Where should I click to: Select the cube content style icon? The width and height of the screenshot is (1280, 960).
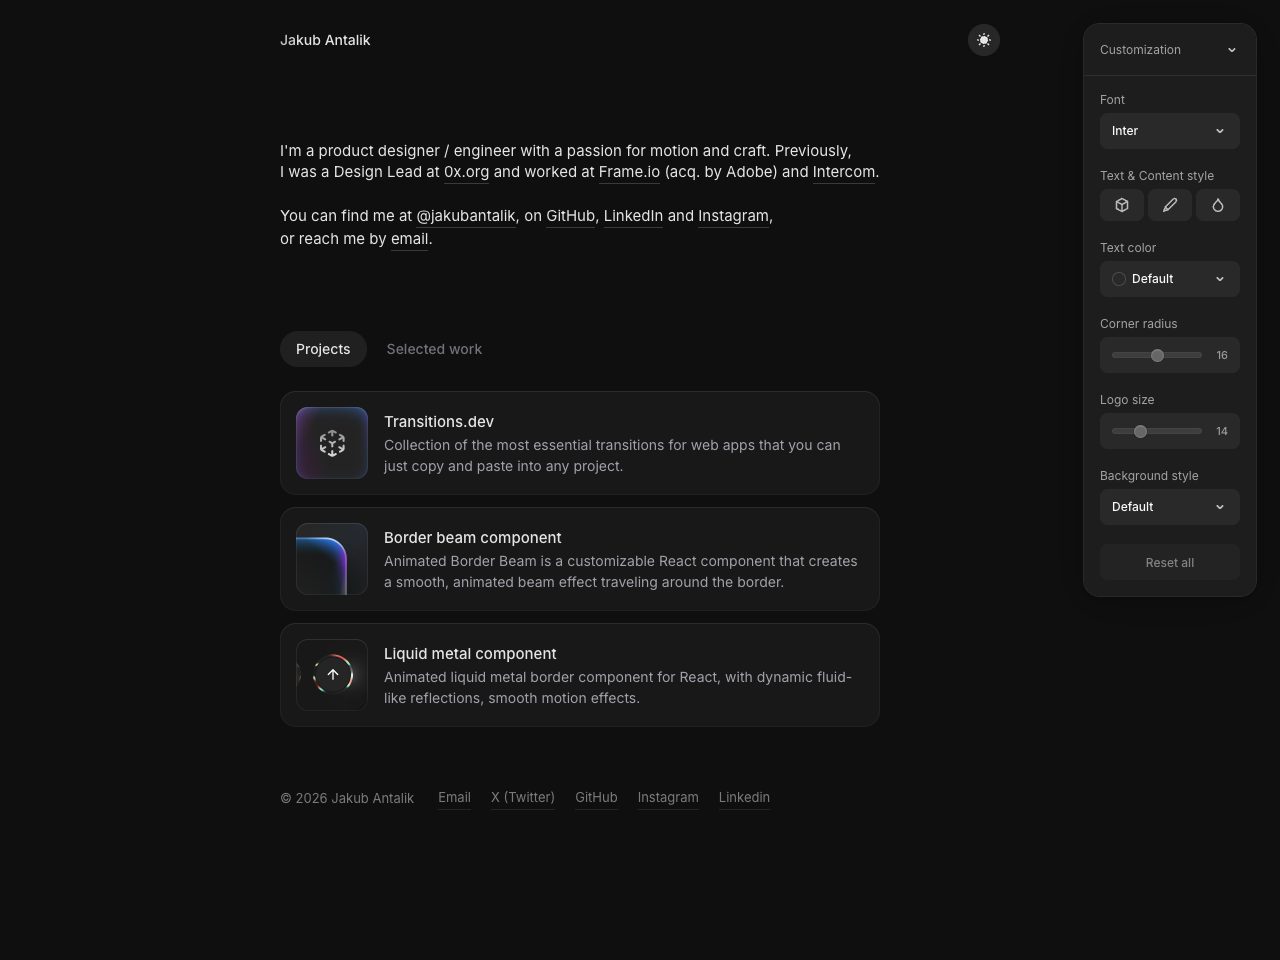pos(1122,205)
